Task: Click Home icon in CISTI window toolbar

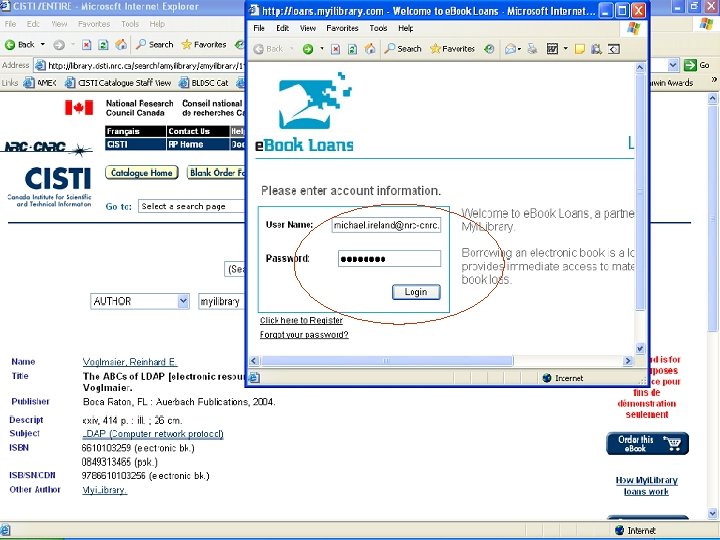Action: coord(121,44)
